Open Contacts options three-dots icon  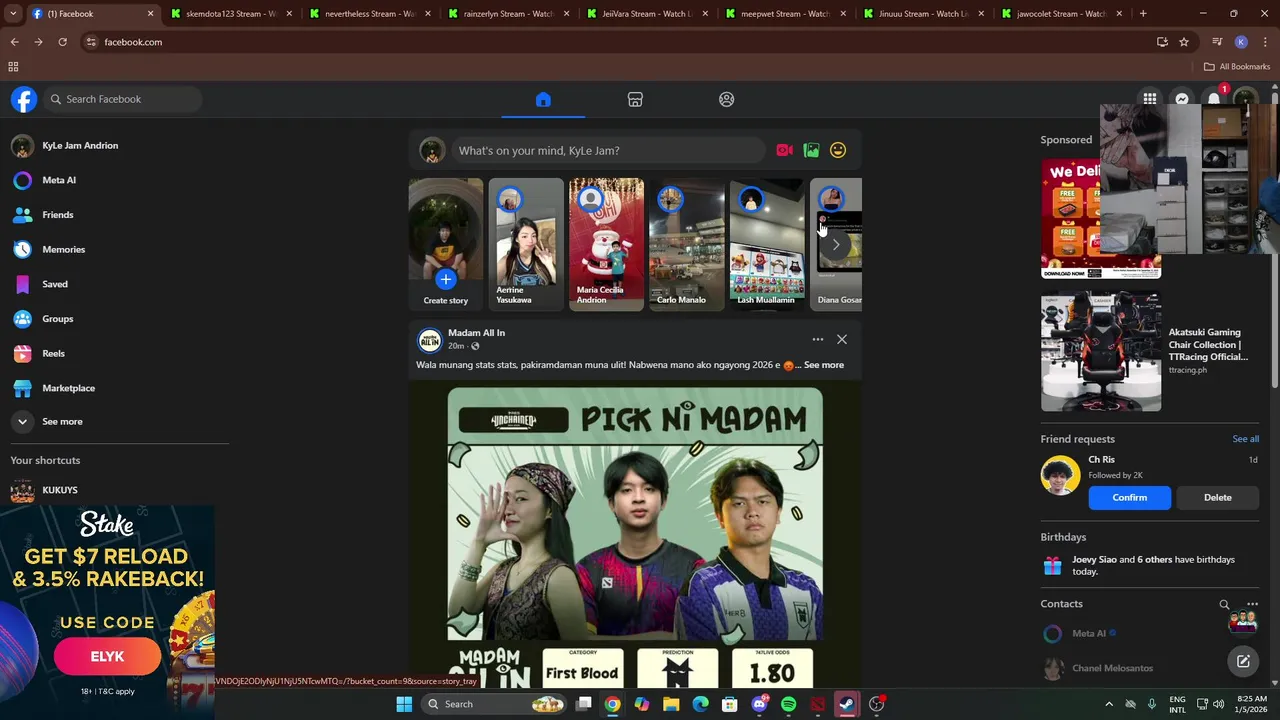coord(1252,604)
